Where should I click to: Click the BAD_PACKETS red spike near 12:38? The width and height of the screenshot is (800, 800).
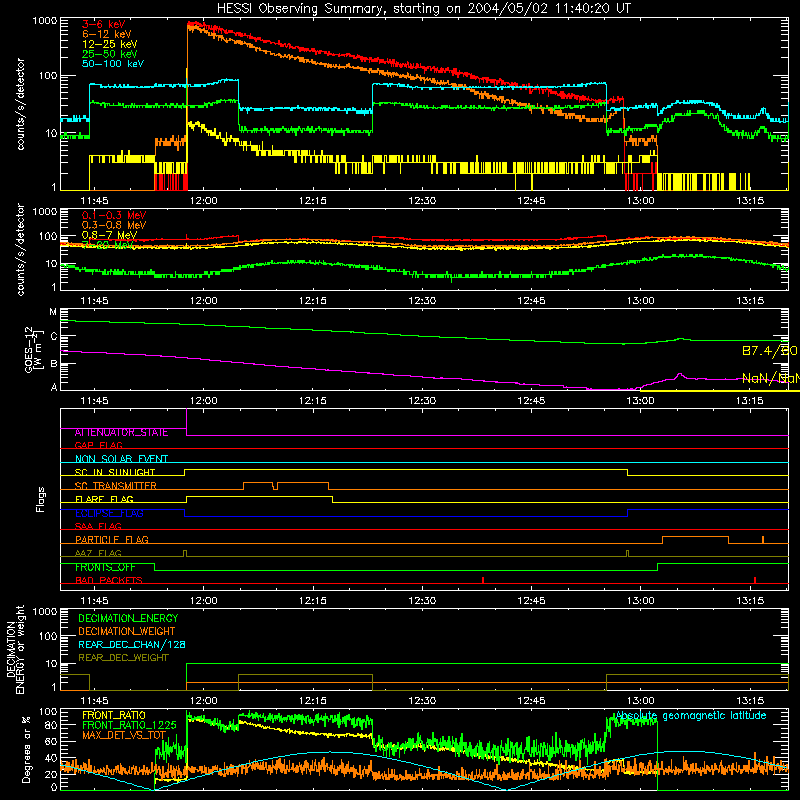(483, 580)
